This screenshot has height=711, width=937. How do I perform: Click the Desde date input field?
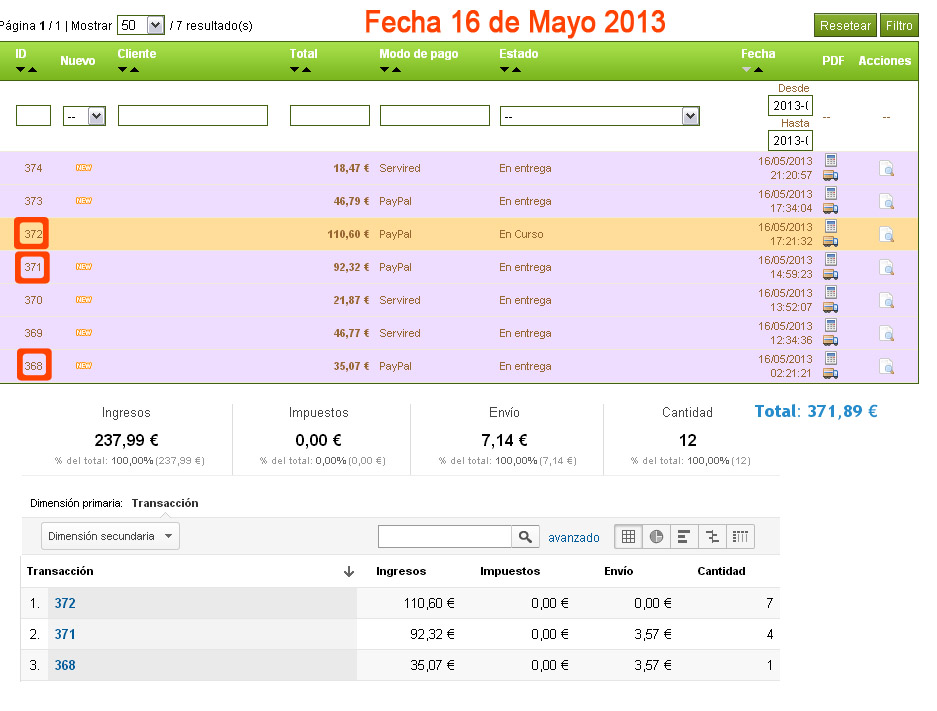click(790, 106)
